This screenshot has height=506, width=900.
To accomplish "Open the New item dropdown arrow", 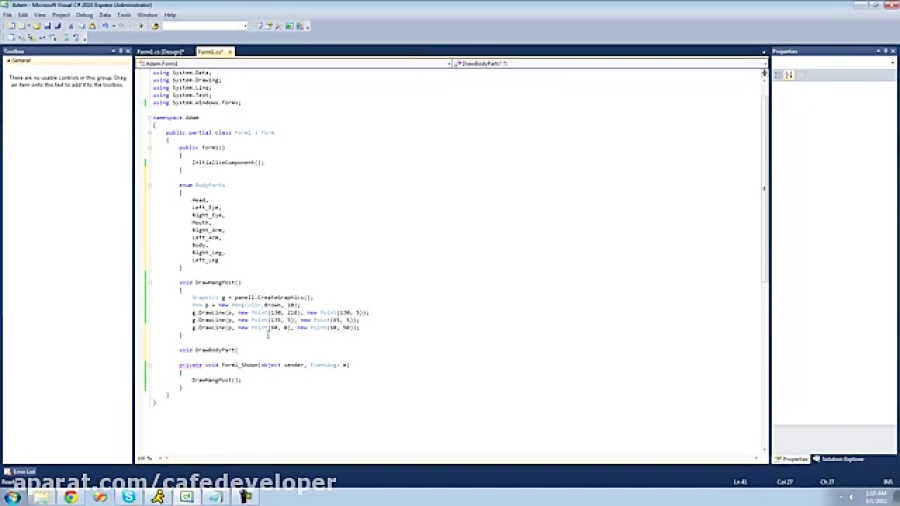I will click(x=29, y=26).
